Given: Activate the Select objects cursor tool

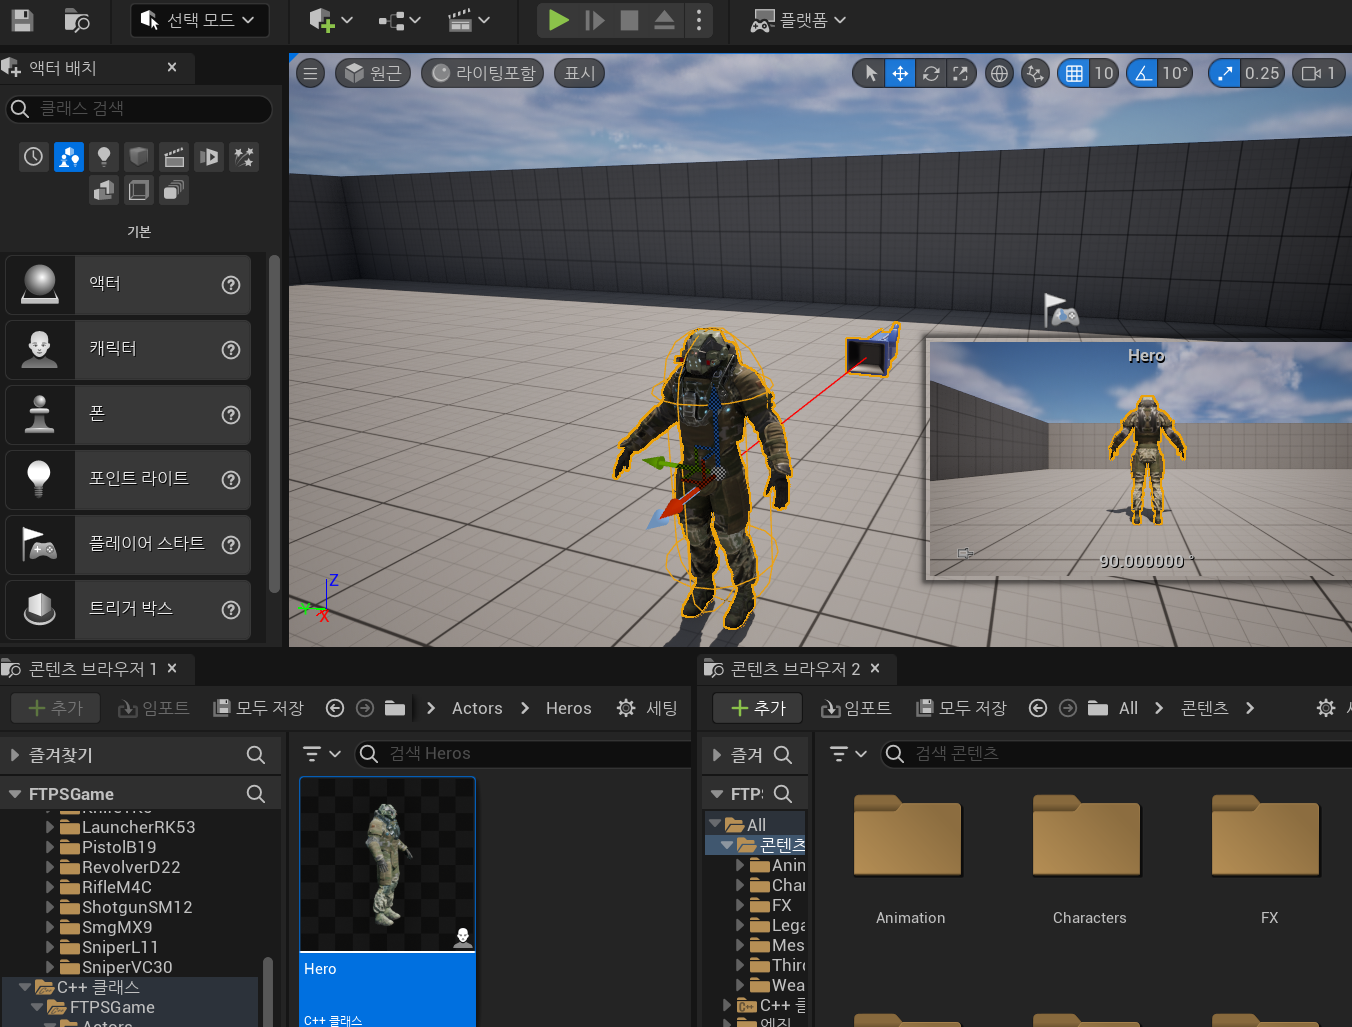Looking at the screenshot, I should click(x=870, y=73).
